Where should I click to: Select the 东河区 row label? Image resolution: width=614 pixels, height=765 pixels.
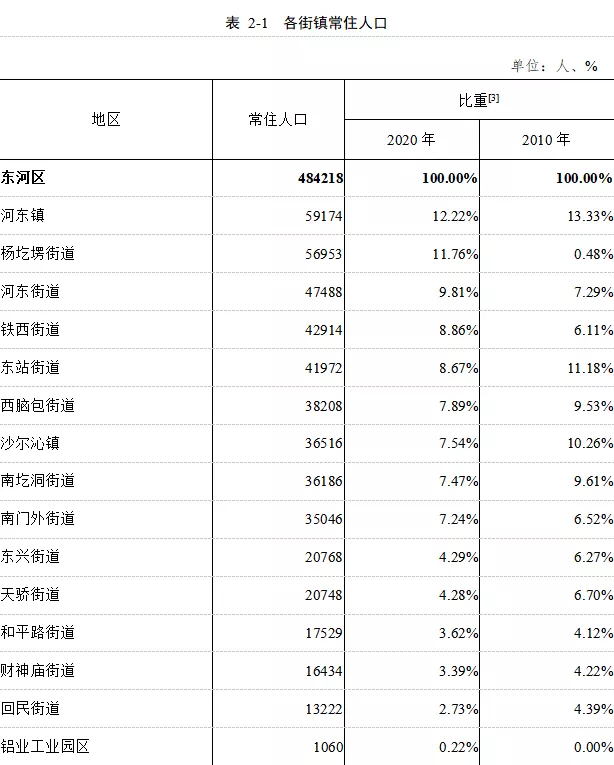coord(24,178)
